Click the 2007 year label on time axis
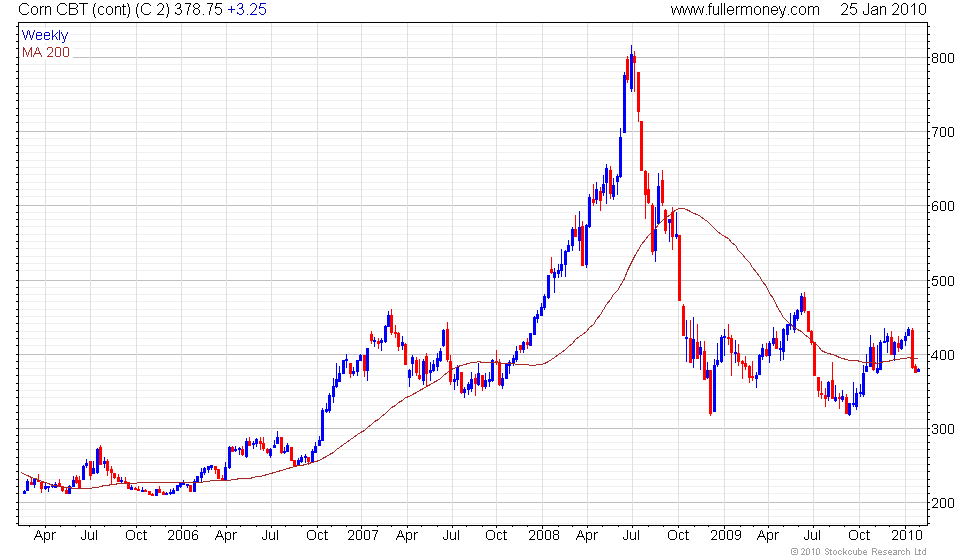Viewport: 980px width, 560px height. (363, 536)
